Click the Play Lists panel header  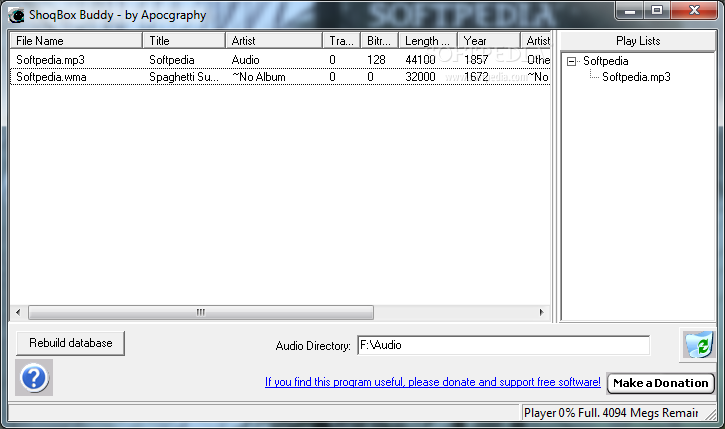point(638,41)
